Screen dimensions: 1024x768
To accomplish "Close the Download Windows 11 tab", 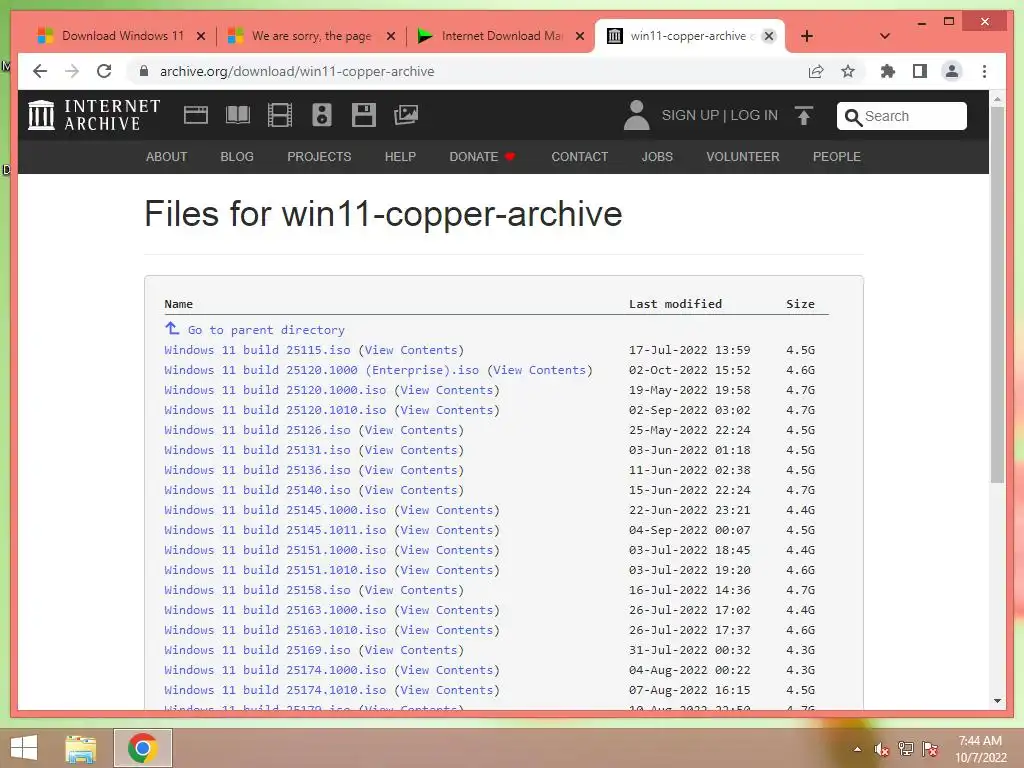I will (x=201, y=36).
